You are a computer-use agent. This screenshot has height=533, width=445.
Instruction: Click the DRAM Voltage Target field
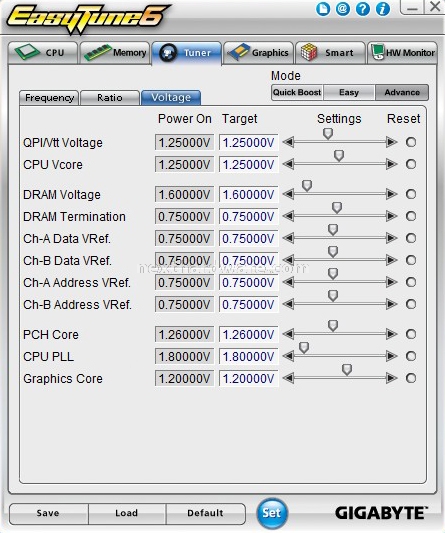pos(249,194)
